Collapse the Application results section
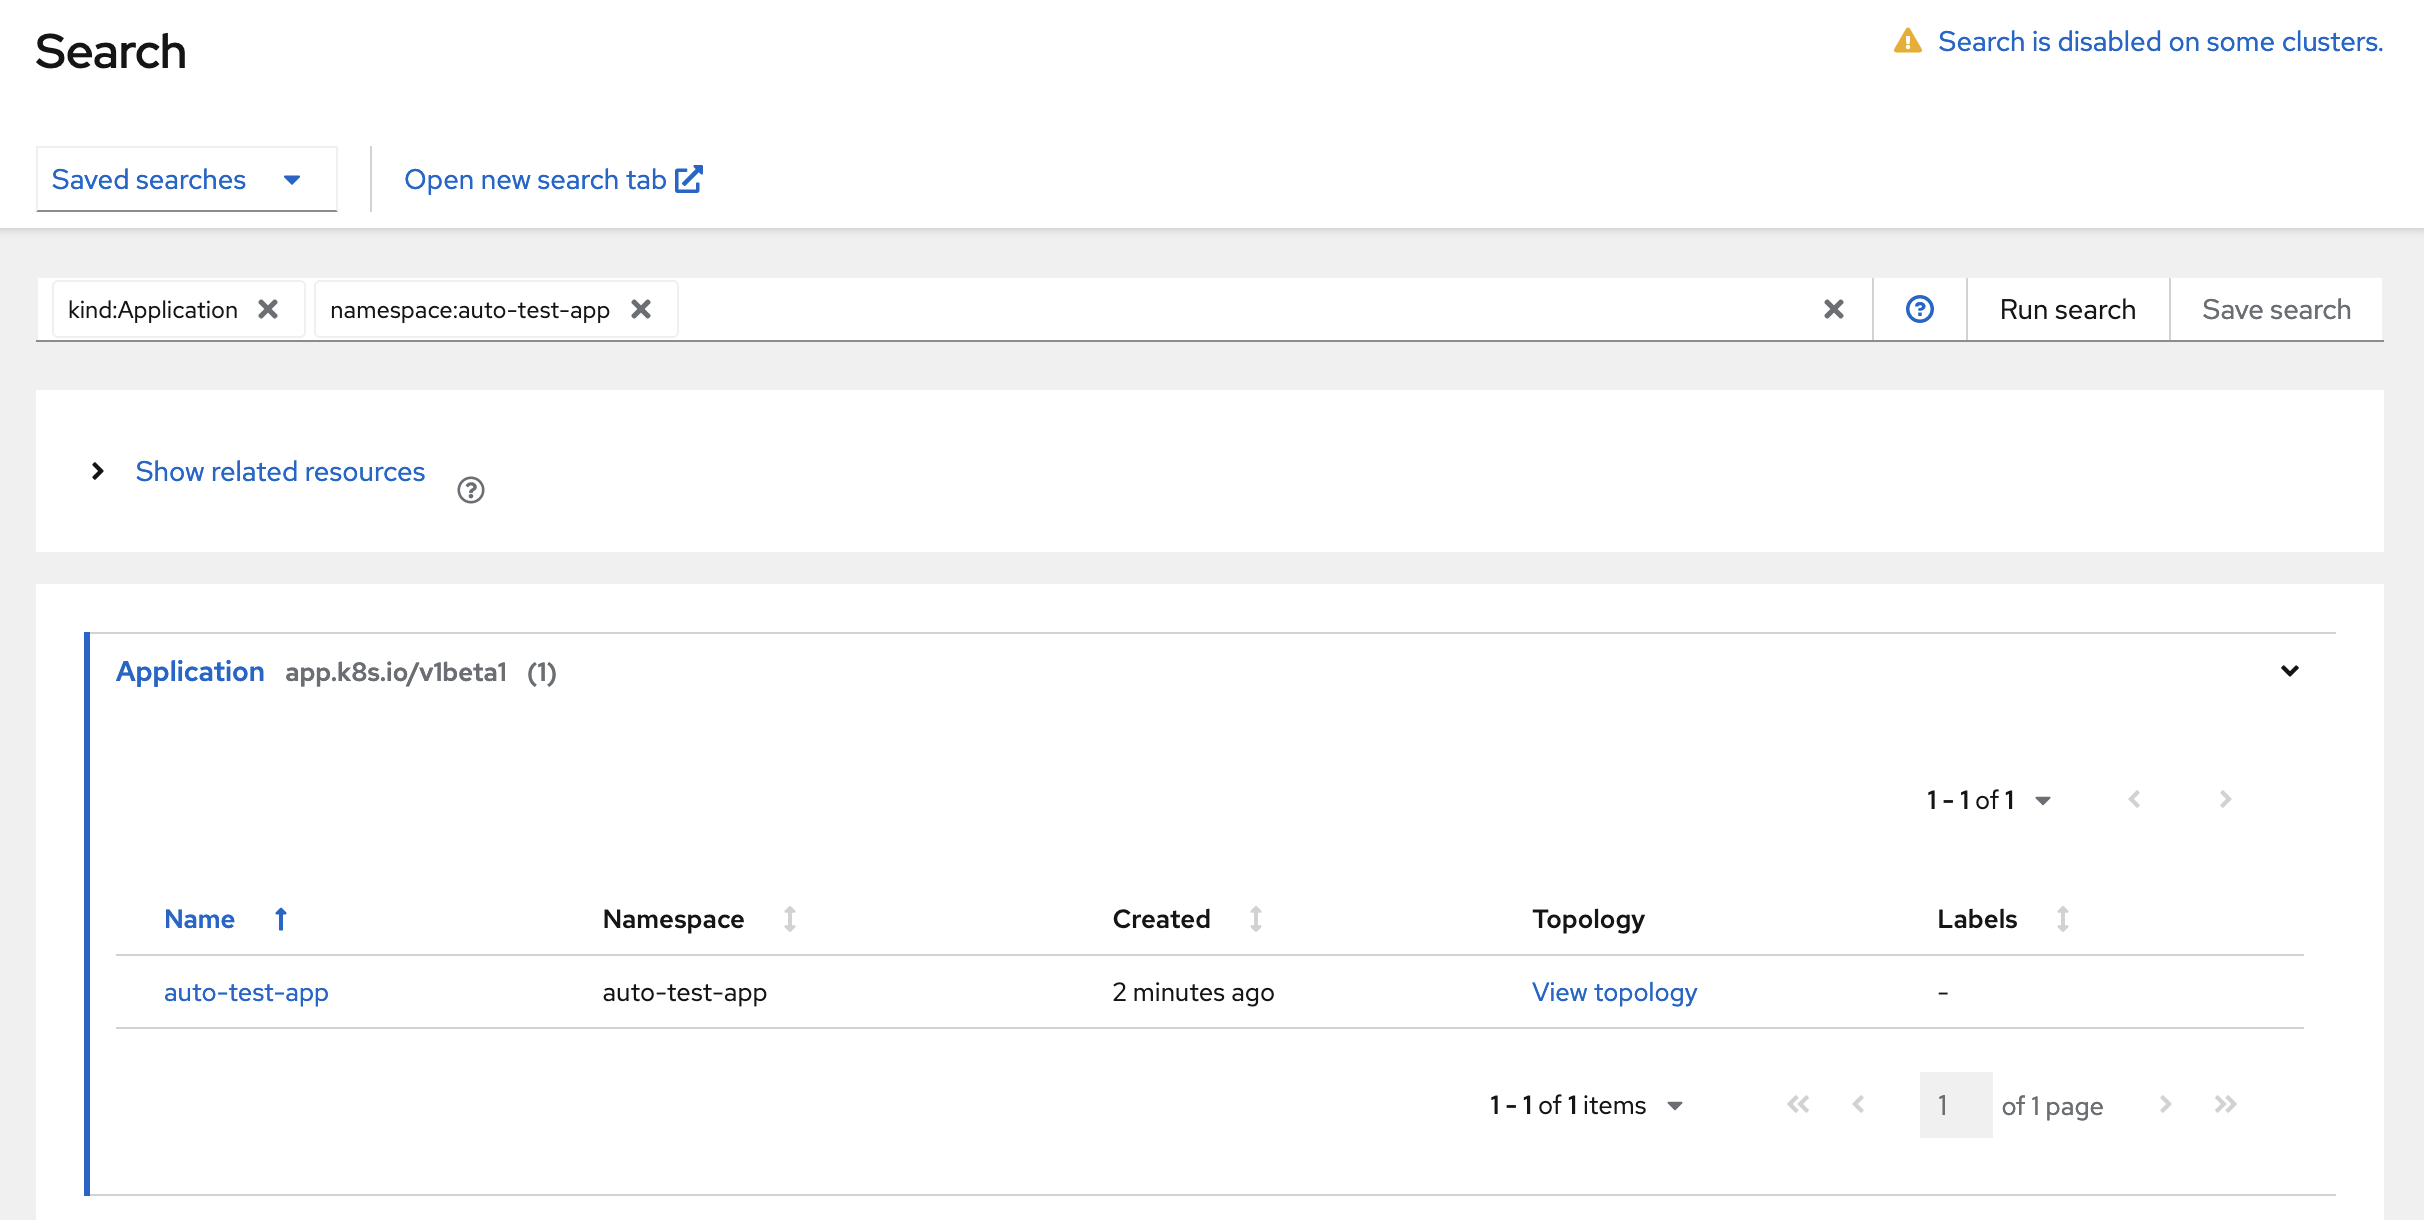The image size is (2424, 1220). pos(2289,671)
